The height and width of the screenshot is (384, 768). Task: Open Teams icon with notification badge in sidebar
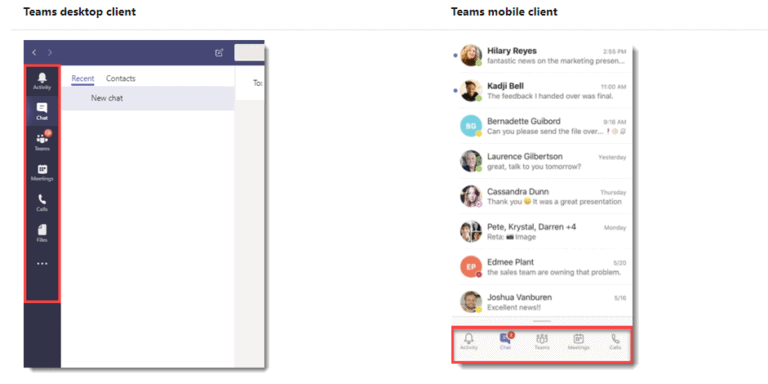42,142
